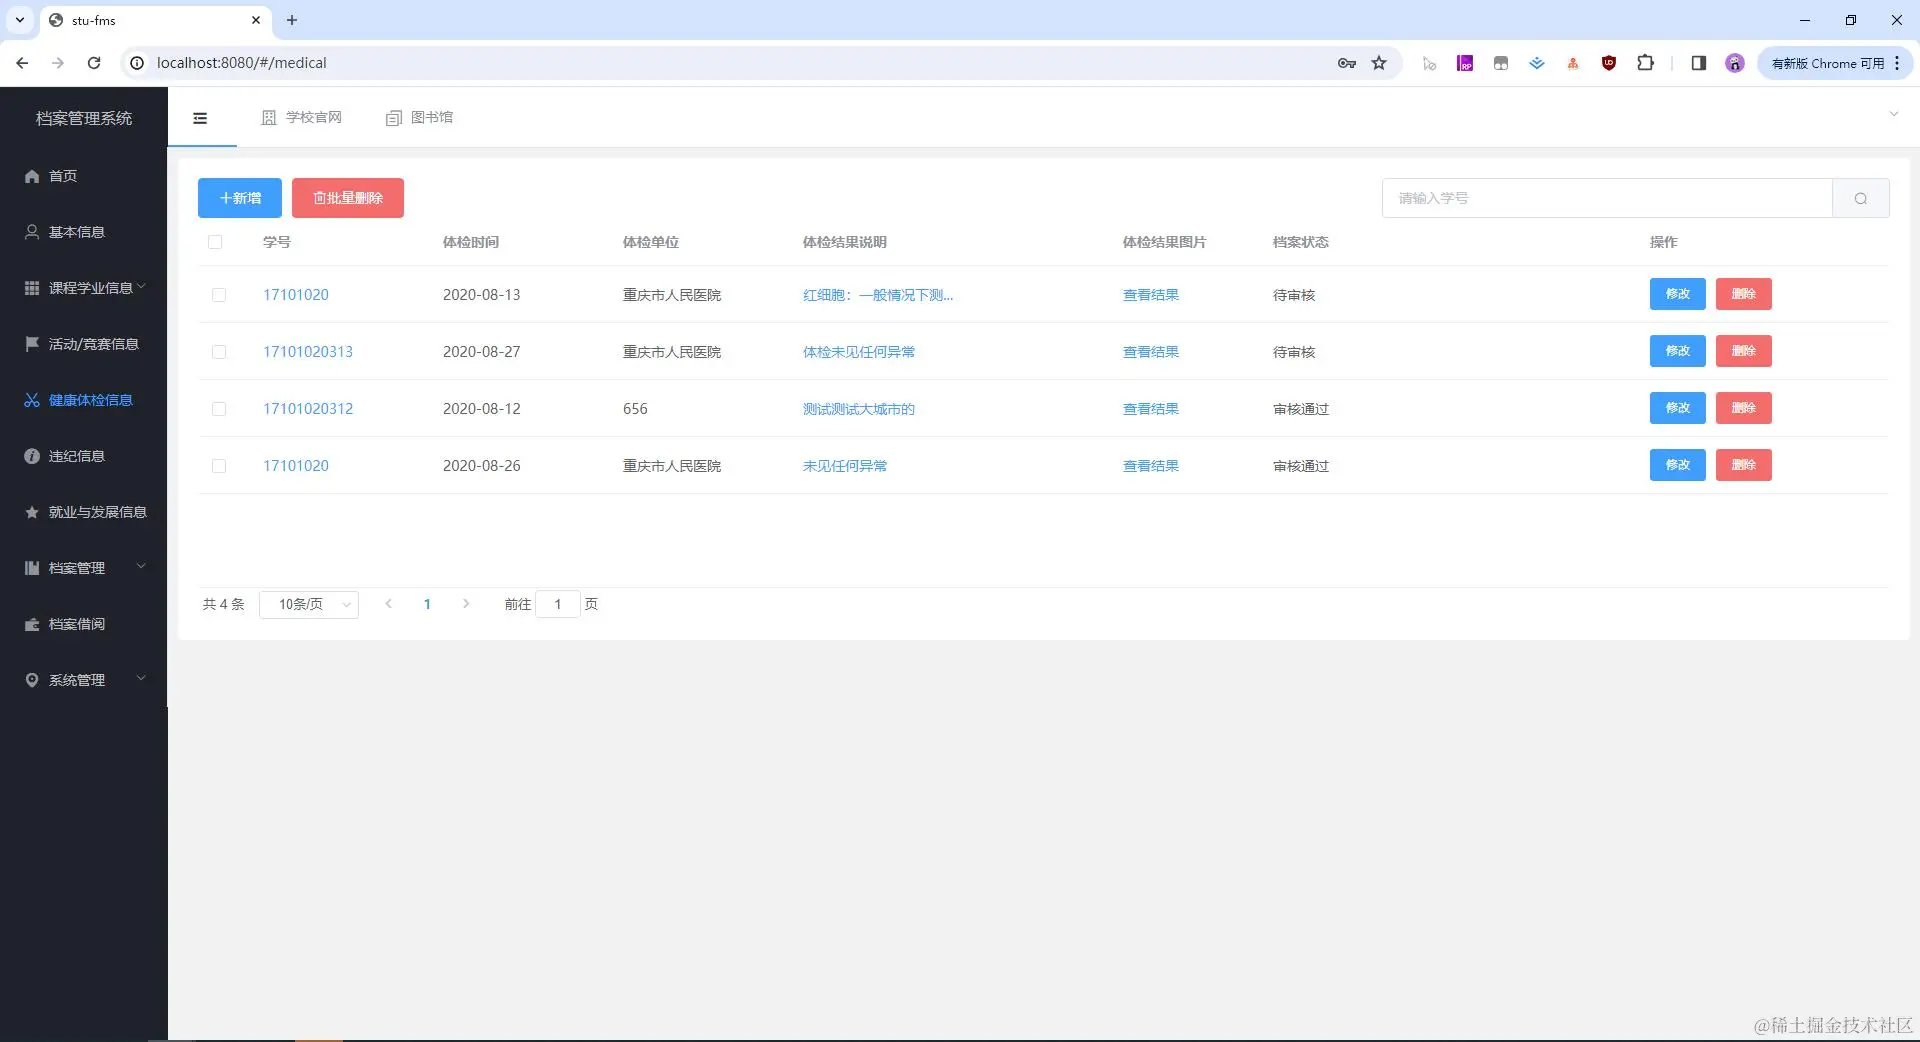This screenshot has width=1920, height=1042.
Task: Click the 新增 add button
Action: click(x=240, y=198)
